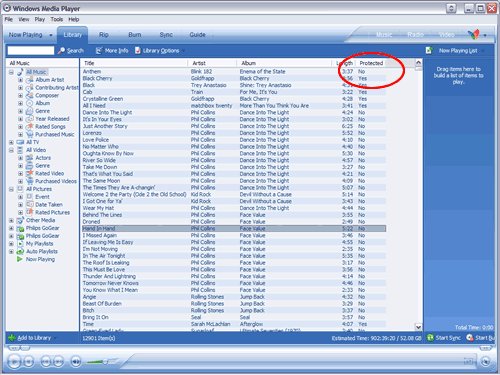Click the switch to skin mode button

(x=486, y=361)
